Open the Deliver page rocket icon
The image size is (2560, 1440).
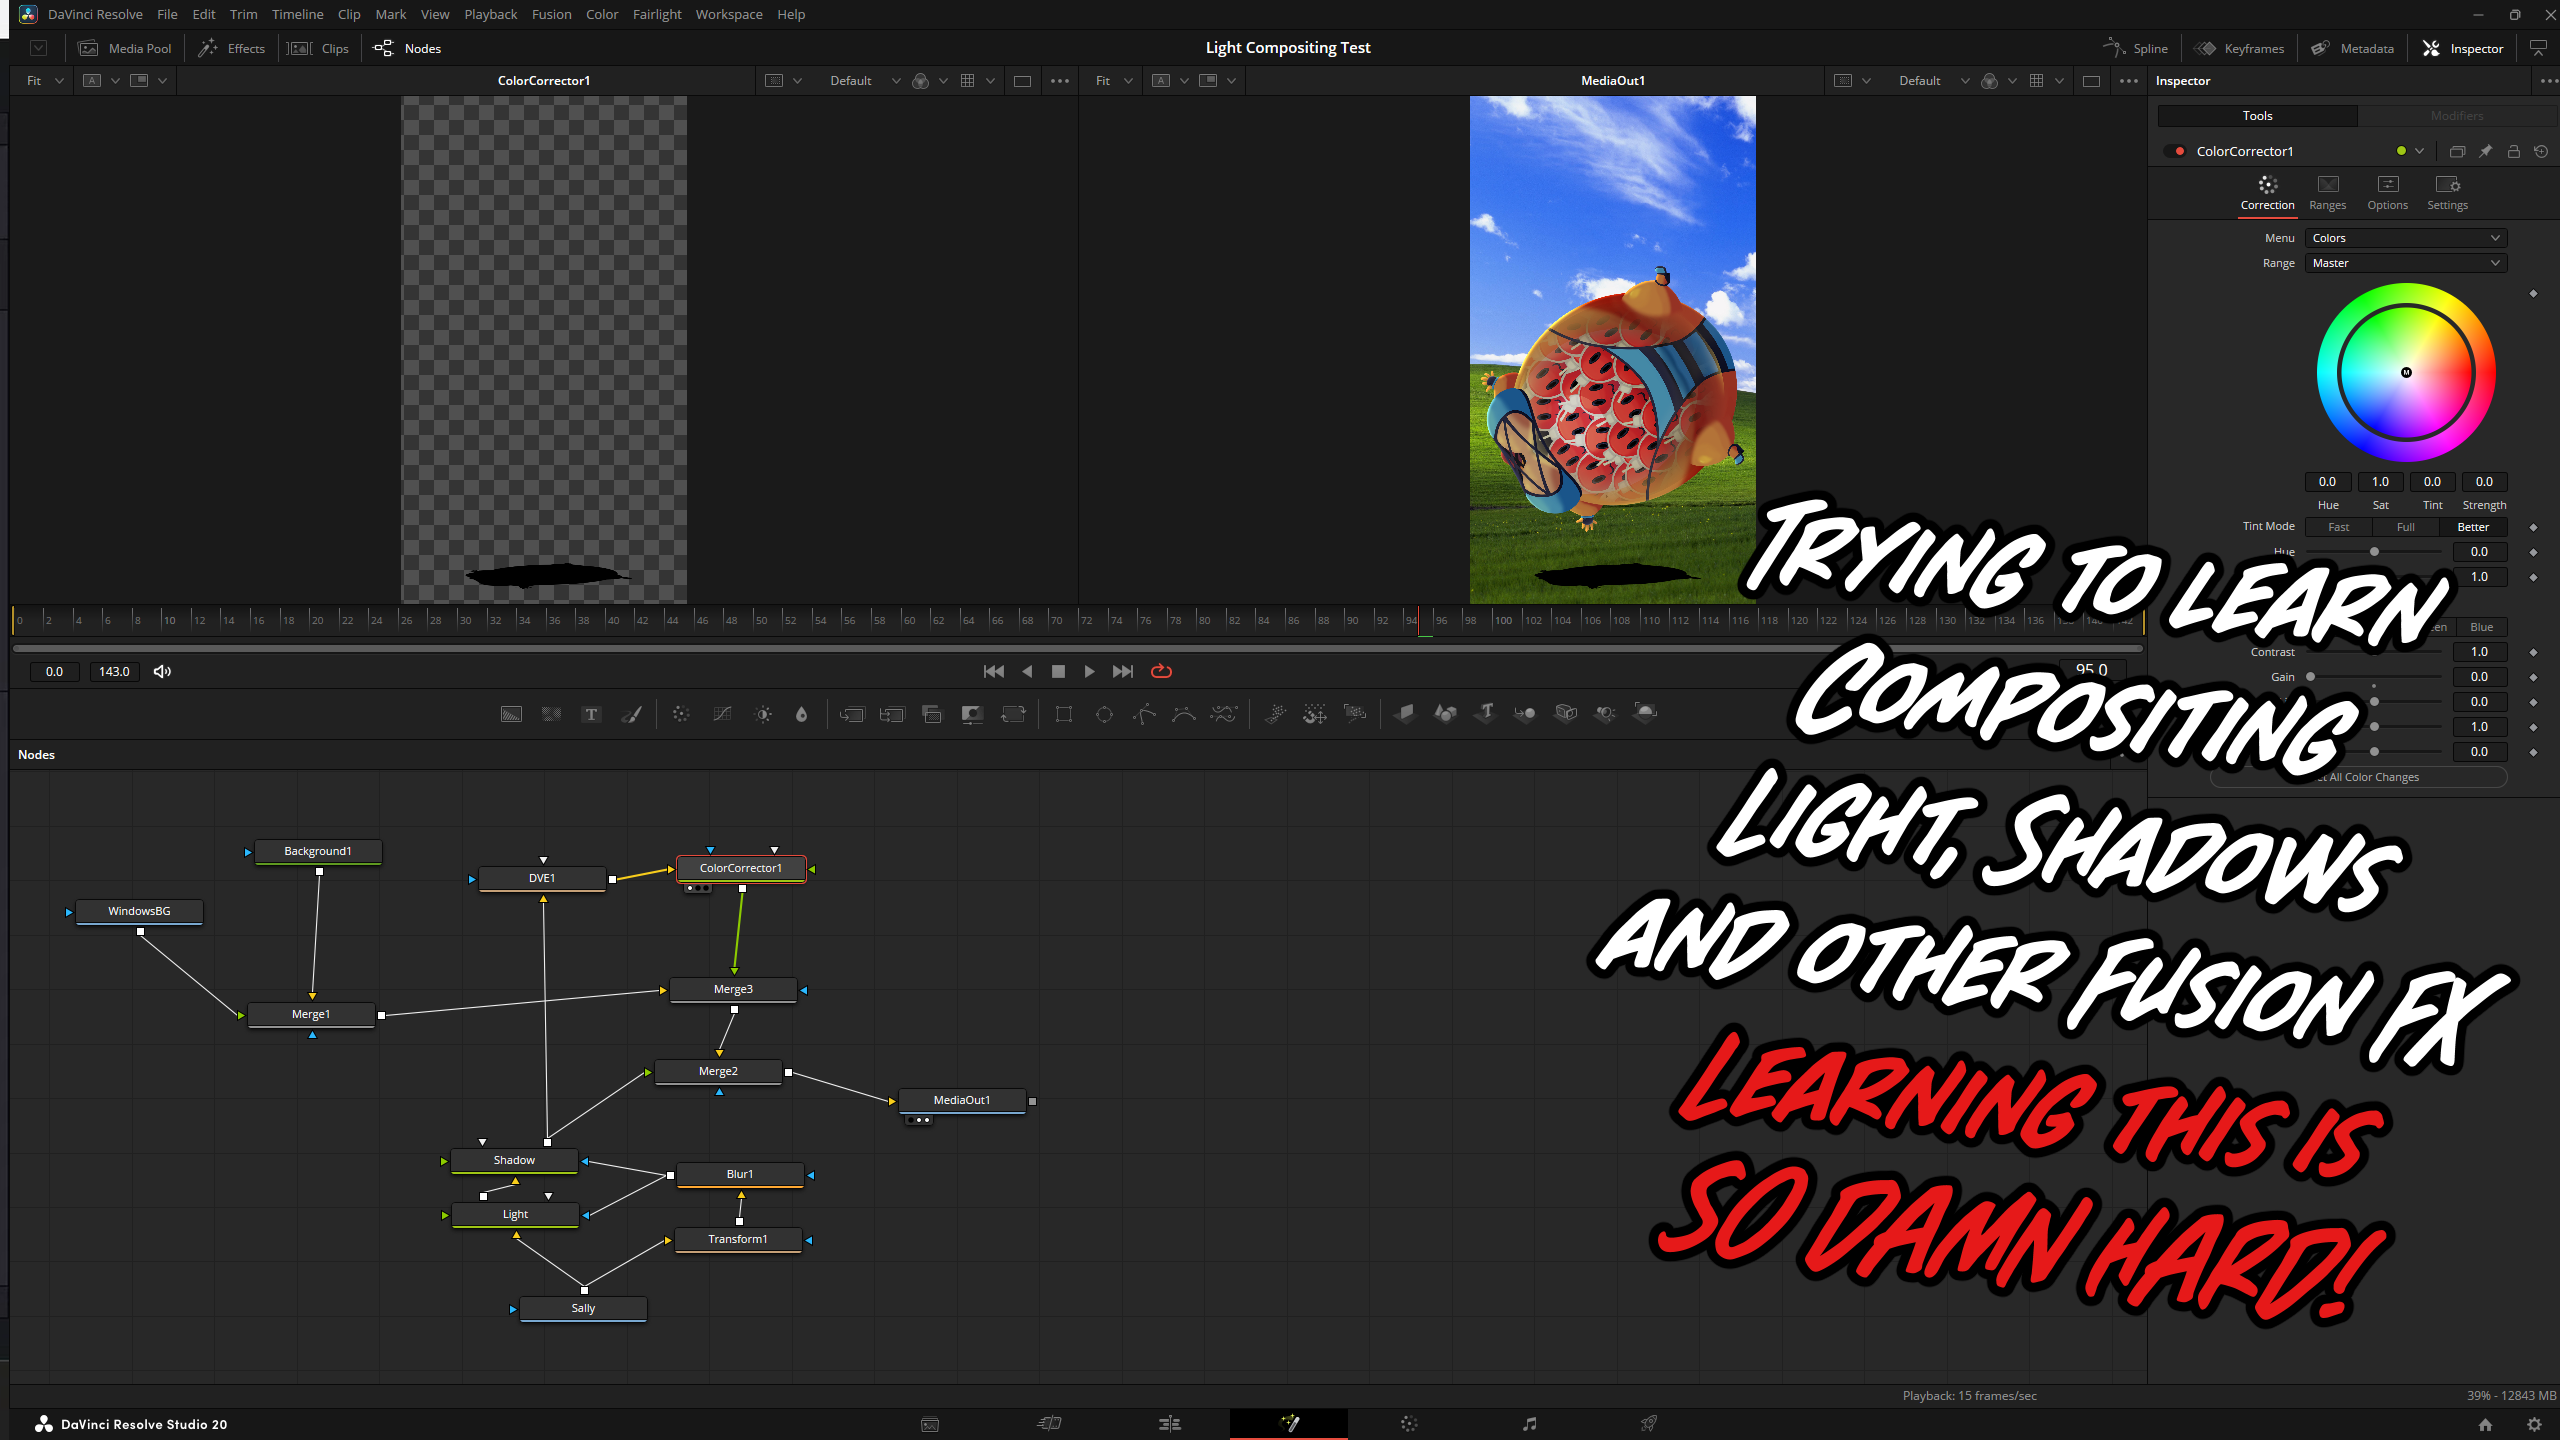point(1649,1423)
